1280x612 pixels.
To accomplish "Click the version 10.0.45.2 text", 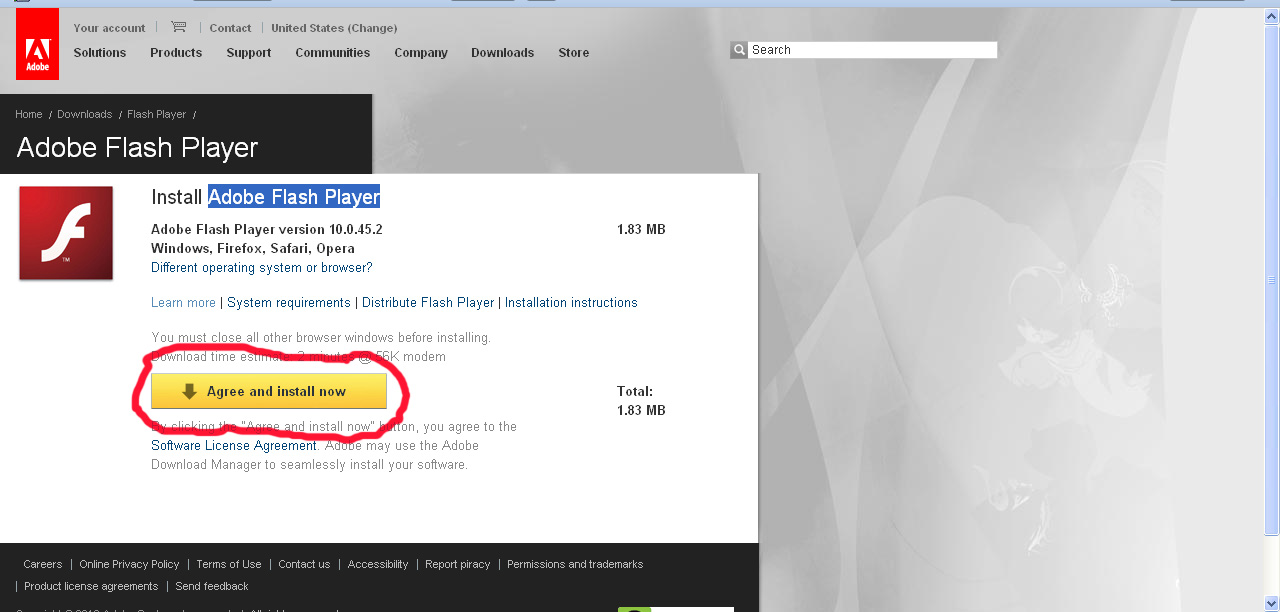I will [267, 230].
